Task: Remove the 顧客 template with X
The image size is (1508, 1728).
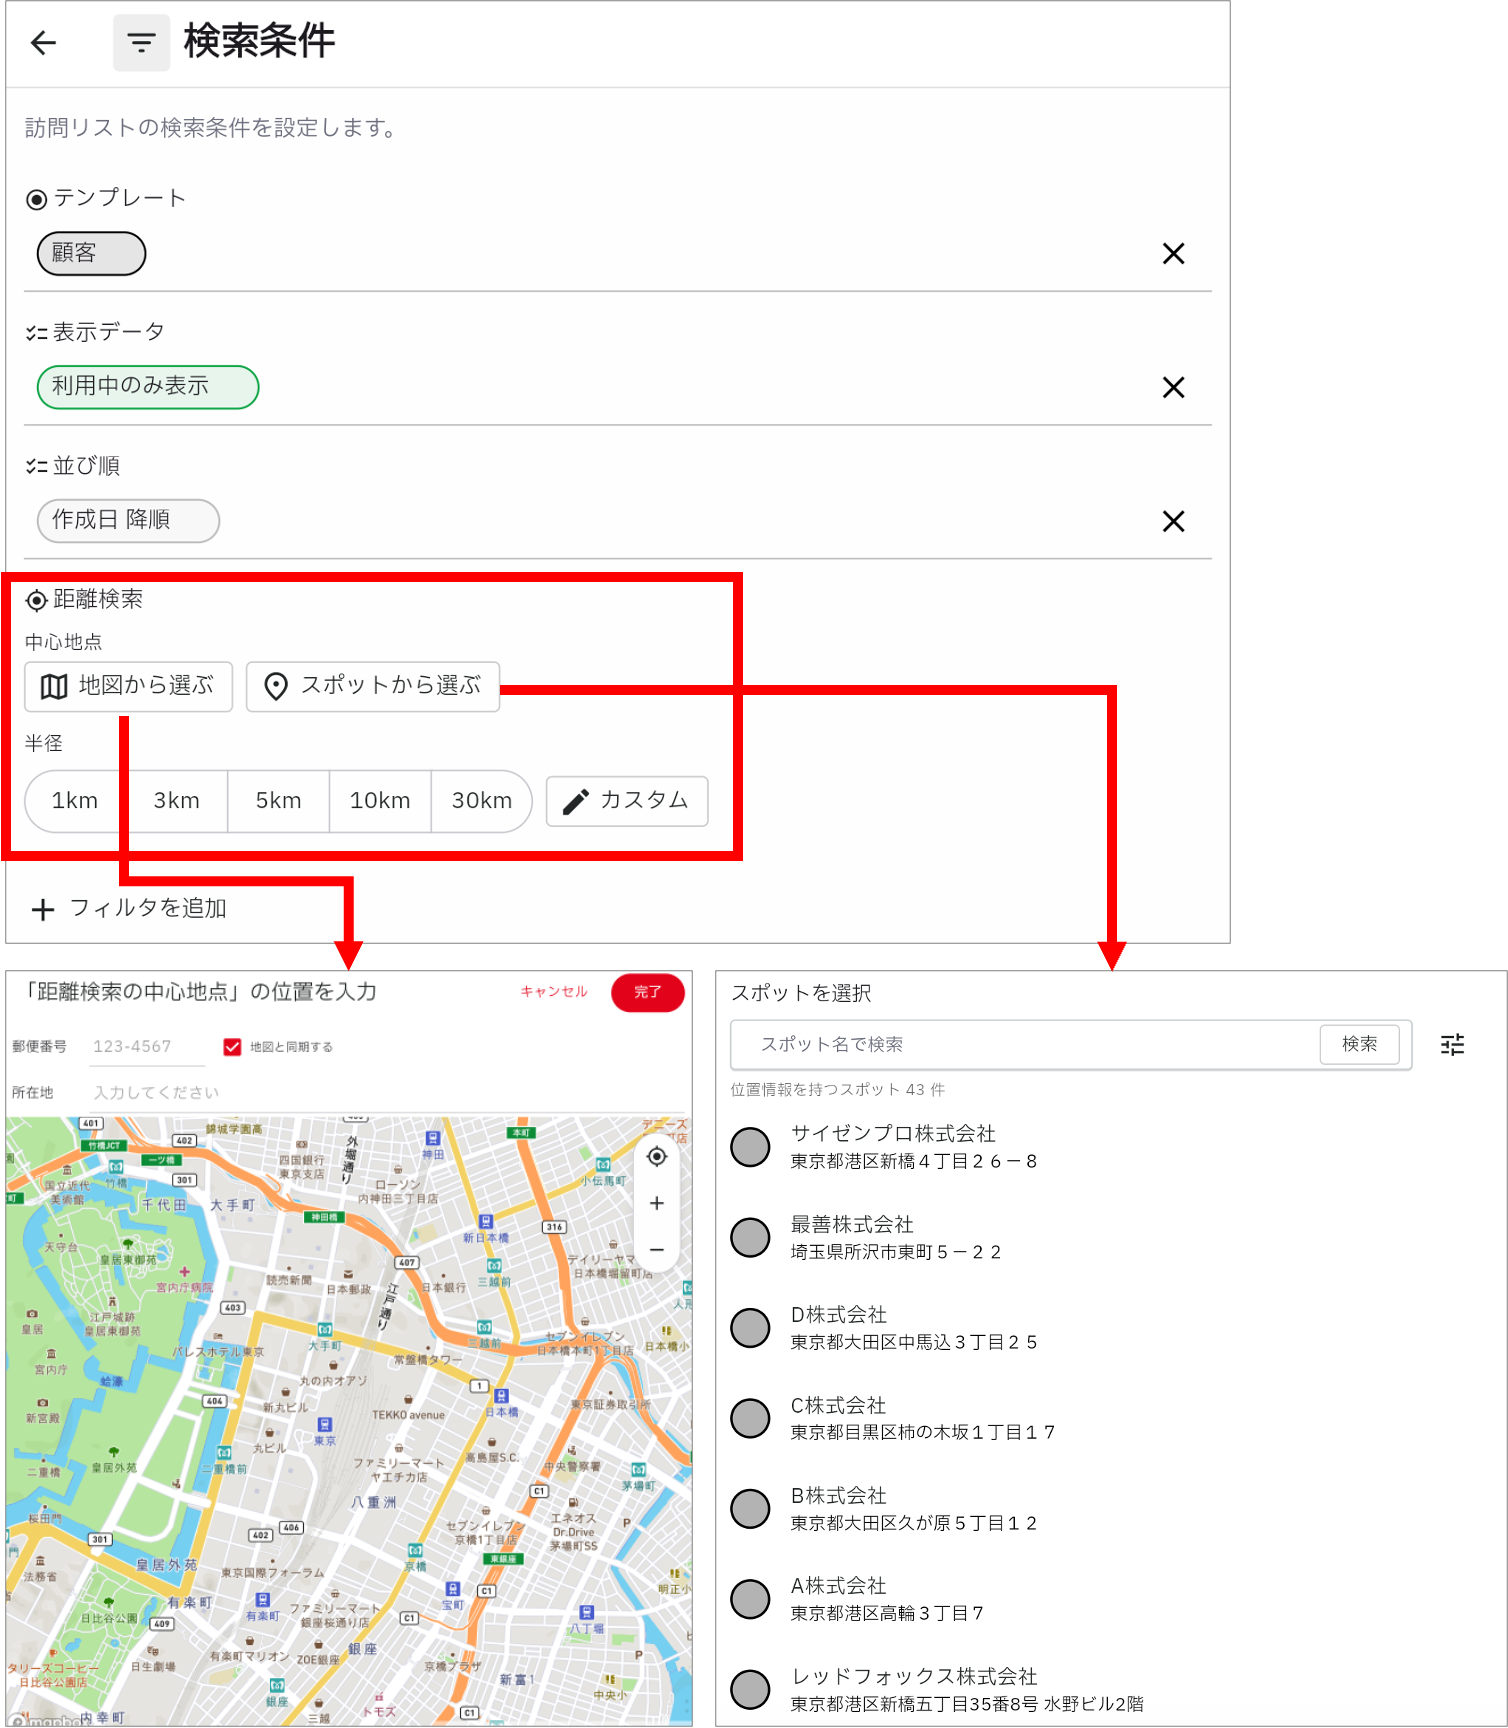Action: tap(1173, 254)
